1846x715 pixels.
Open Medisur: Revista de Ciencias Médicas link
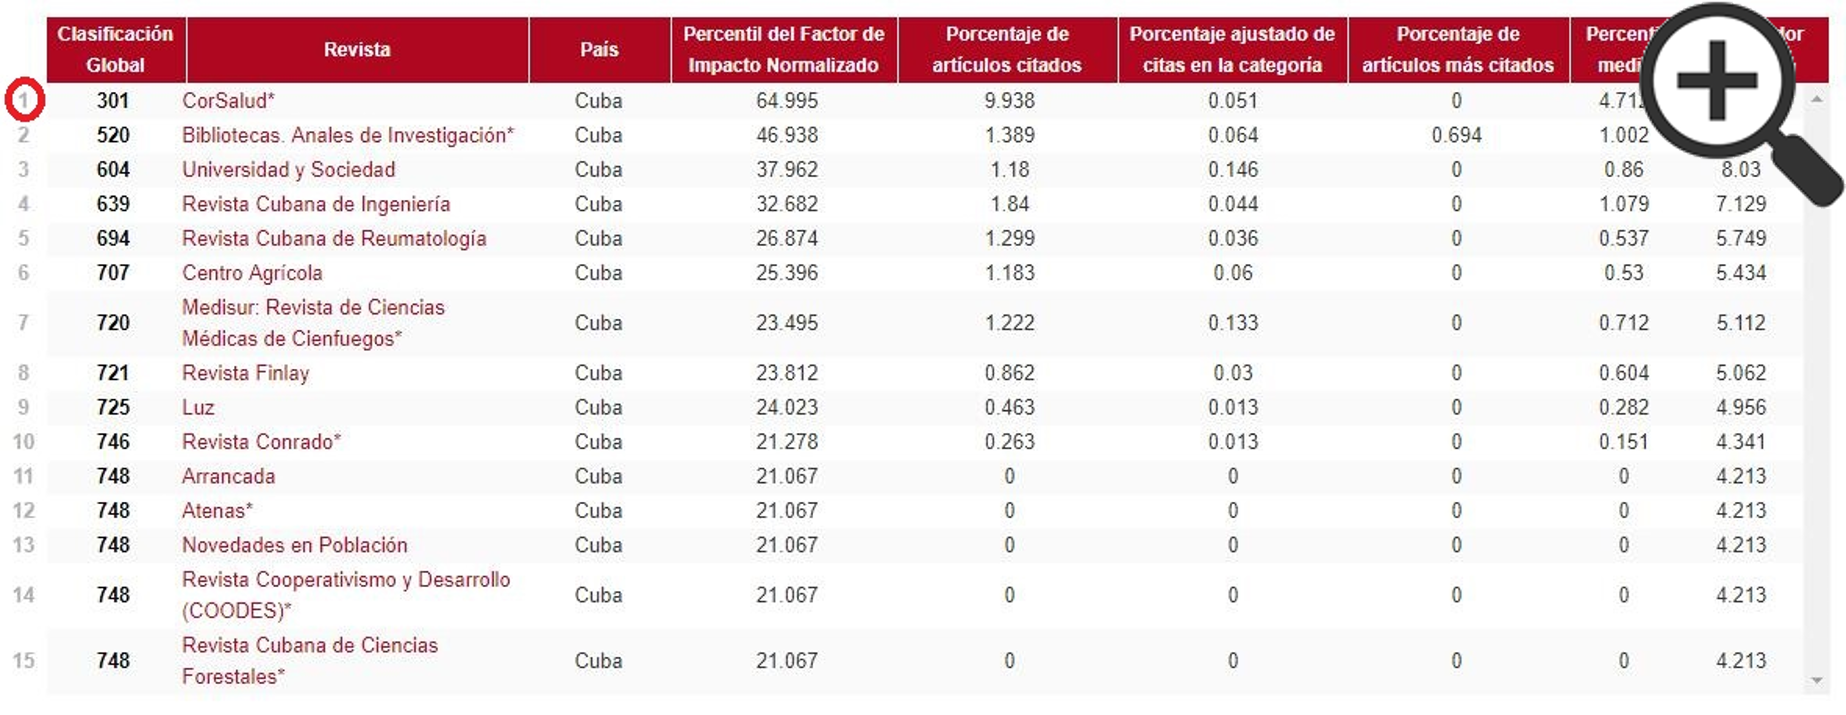(x=312, y=322)
